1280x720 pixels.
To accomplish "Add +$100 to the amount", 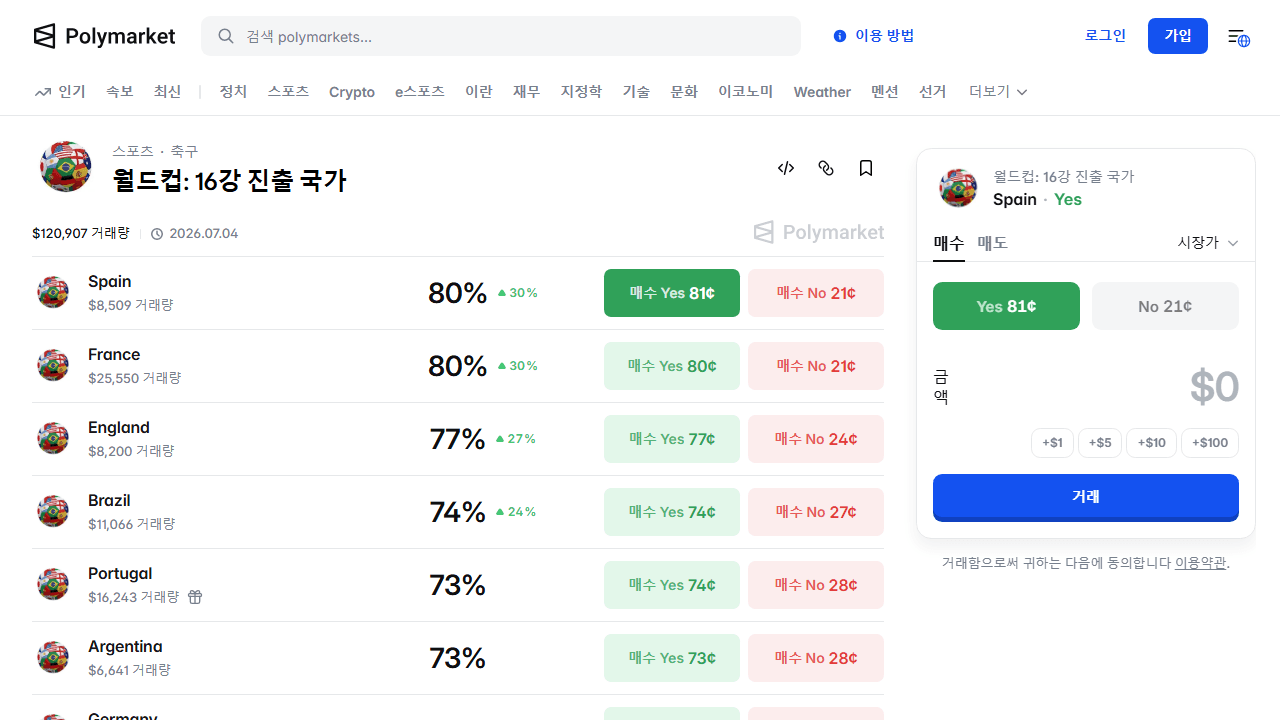I will pyautogui.click(x=1210, y=443).
